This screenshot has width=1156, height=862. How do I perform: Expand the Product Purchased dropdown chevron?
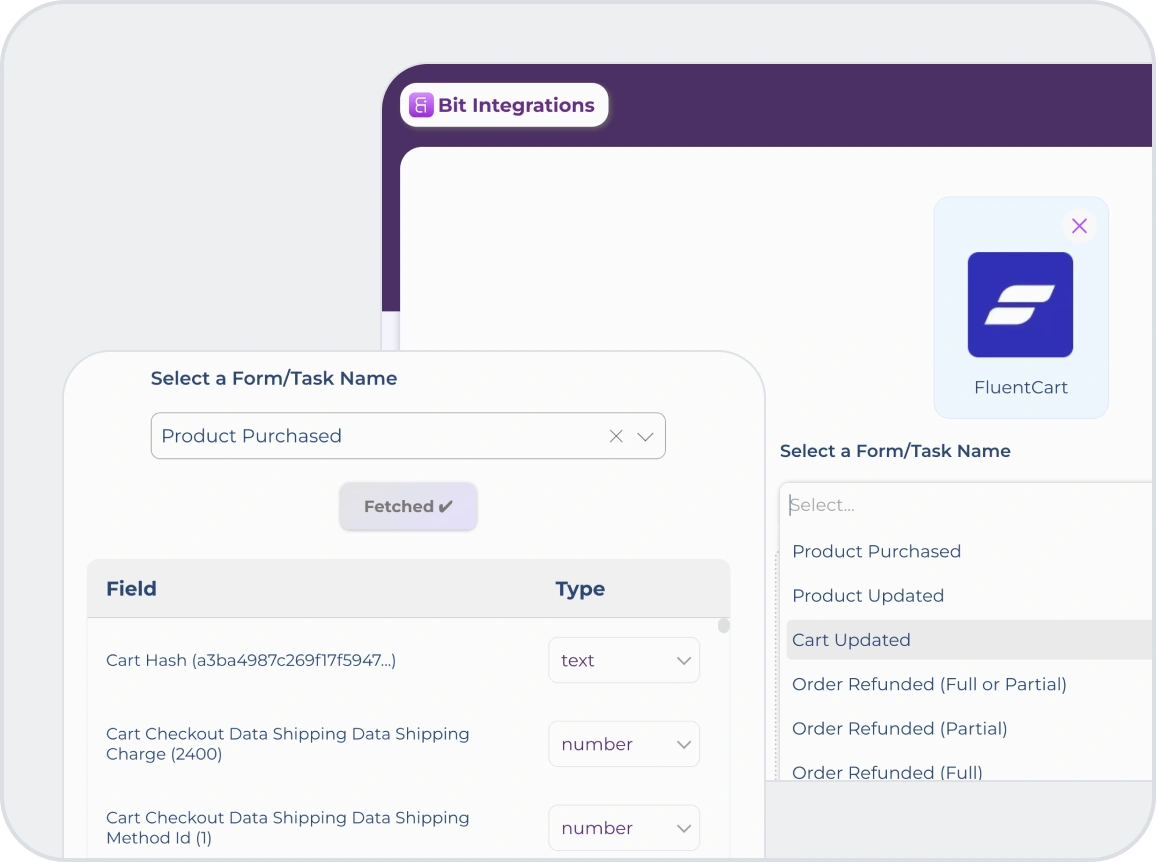pos(645,436)
